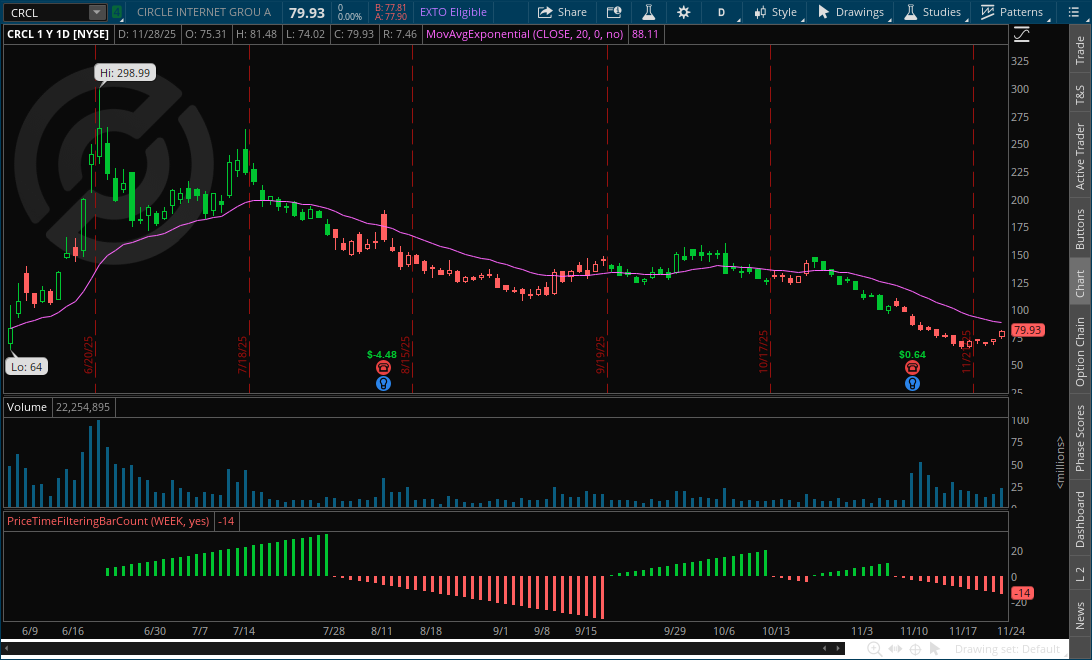This screenshot has height=660, width=1092.
Task: Click the blue lightbulb icon below $-4.48
Action: click(x=383, y=384)
